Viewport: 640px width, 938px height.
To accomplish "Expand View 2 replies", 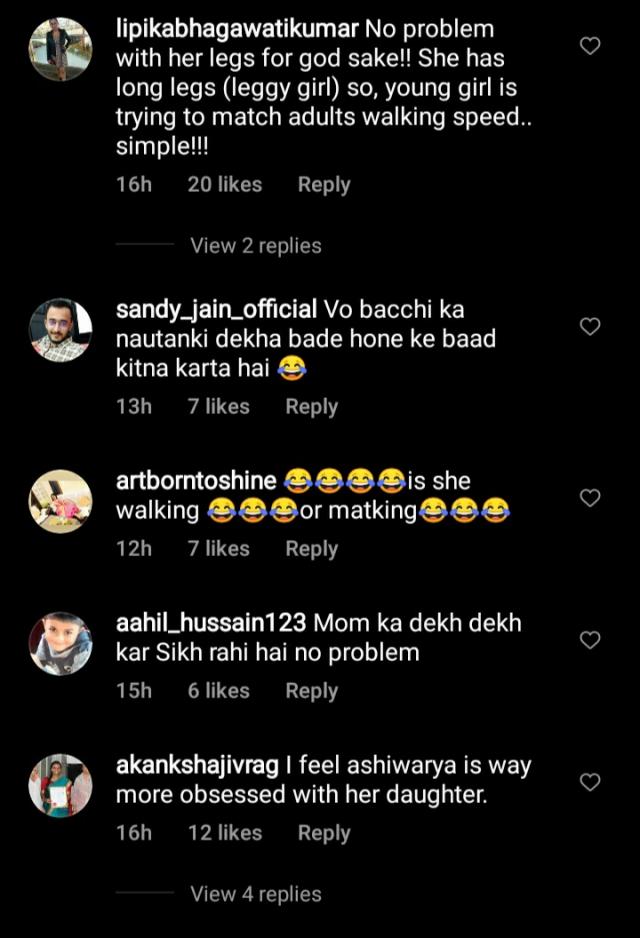I will click(256, 246).
